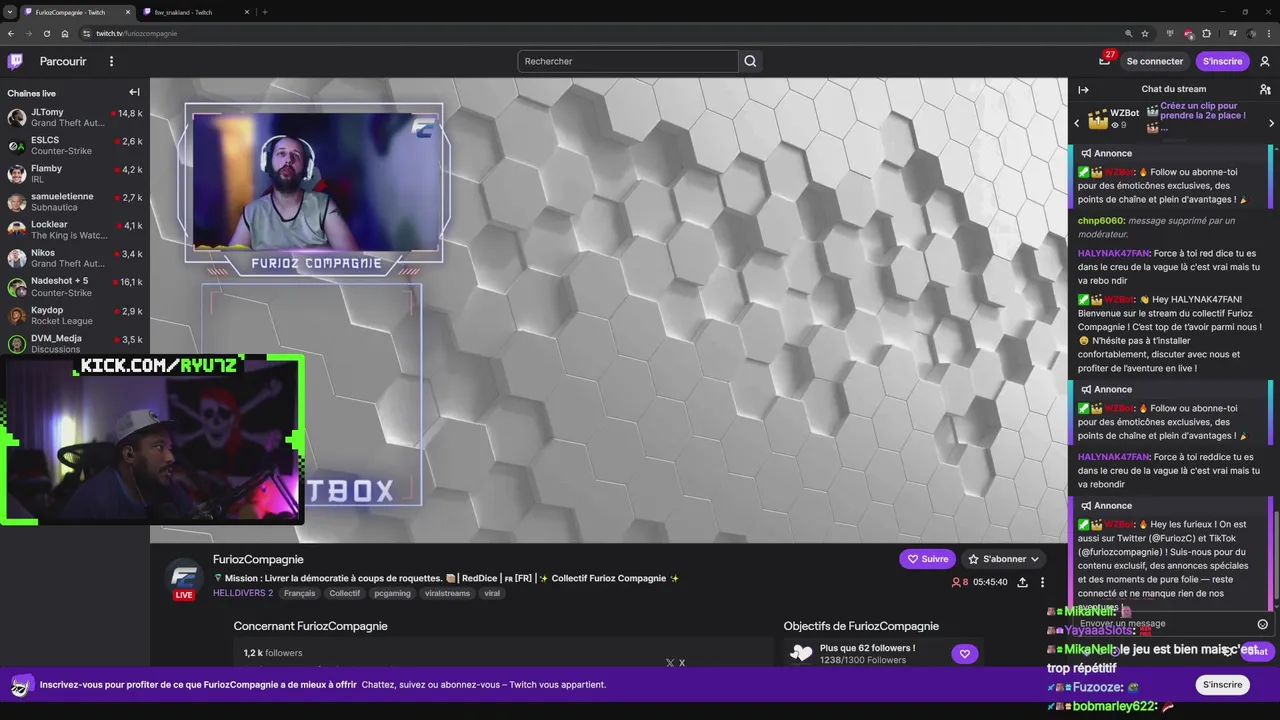The image size is (1280, 720).
Task: Bookmark this page with star icon
Action: [x=1145, y=33]
